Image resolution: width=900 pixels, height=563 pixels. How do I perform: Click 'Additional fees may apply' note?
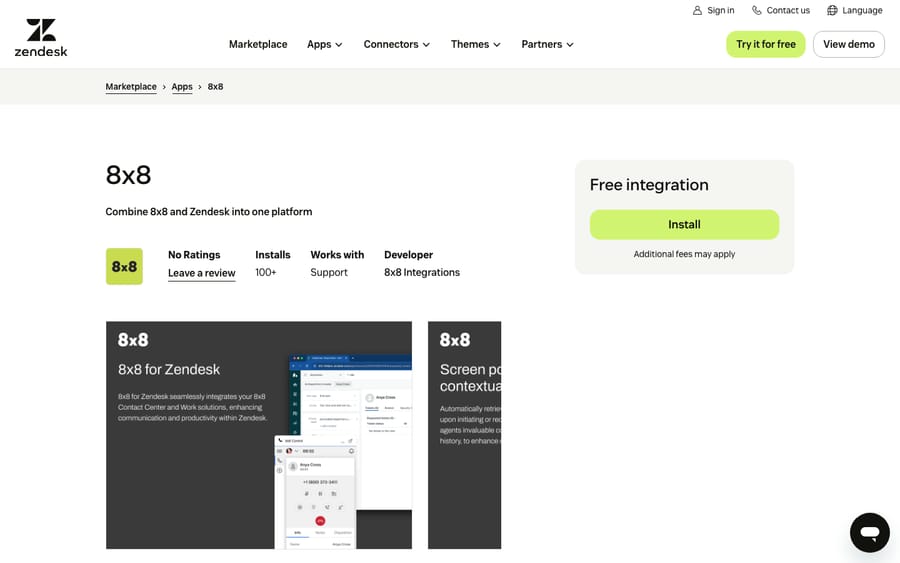click(x=684, y=254)
